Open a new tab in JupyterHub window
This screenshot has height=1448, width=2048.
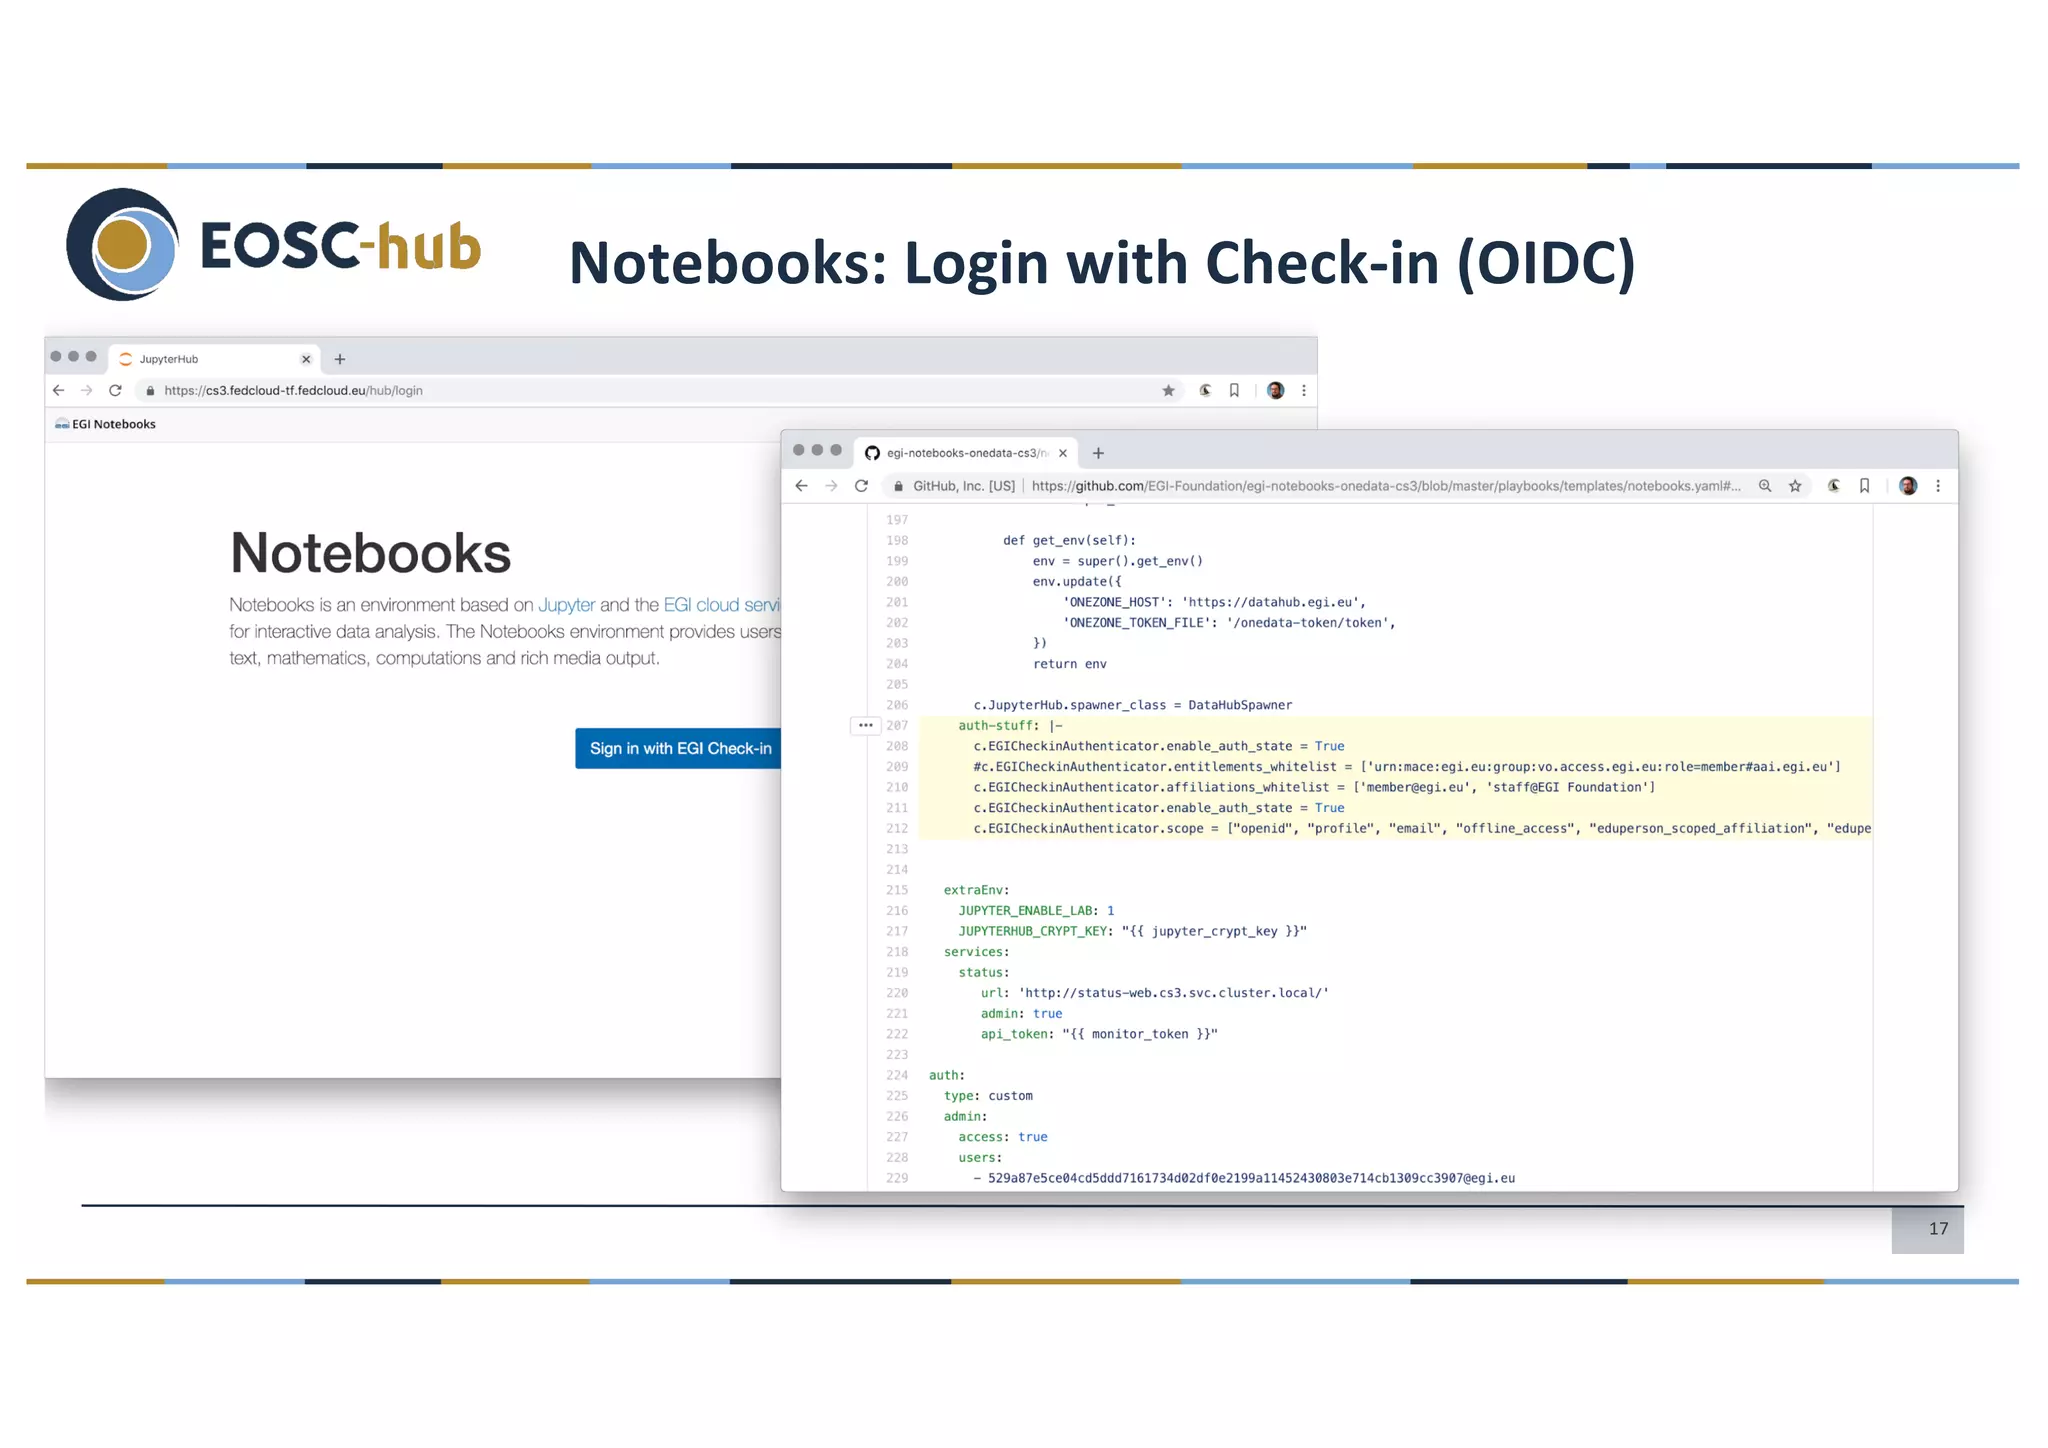340,359
